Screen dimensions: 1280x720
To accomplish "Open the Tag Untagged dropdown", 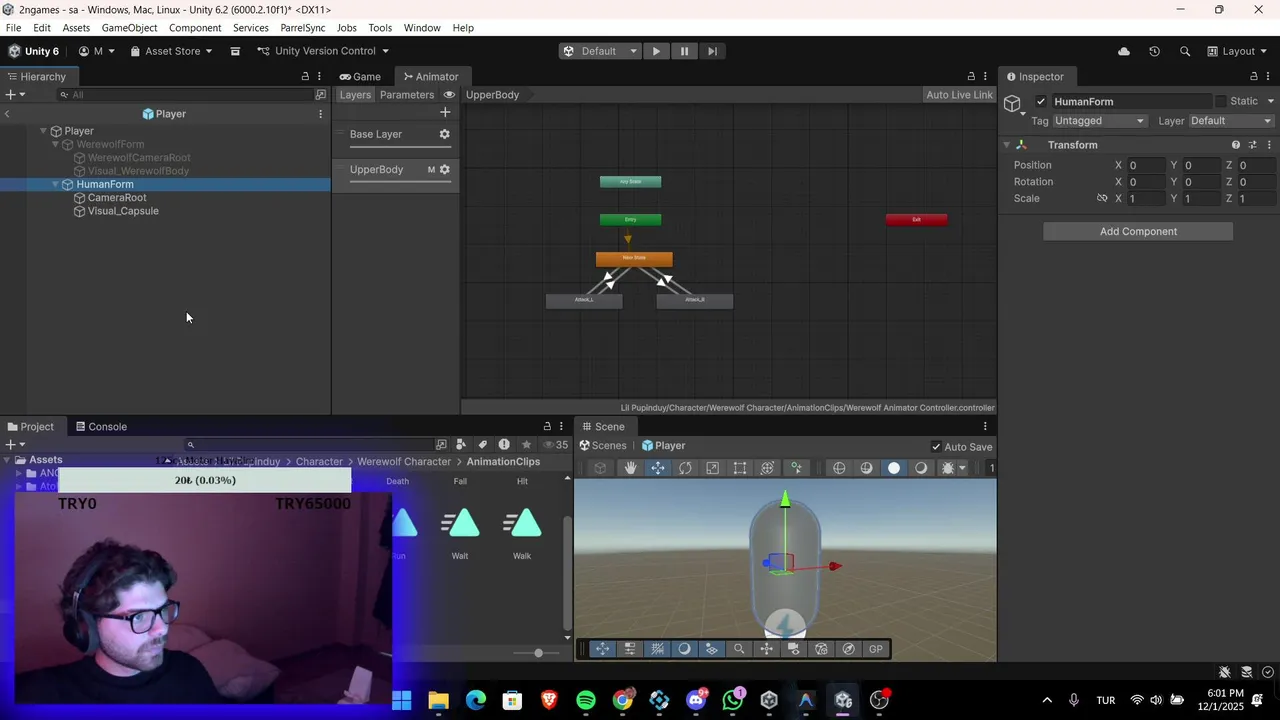I will (1099, 121).
